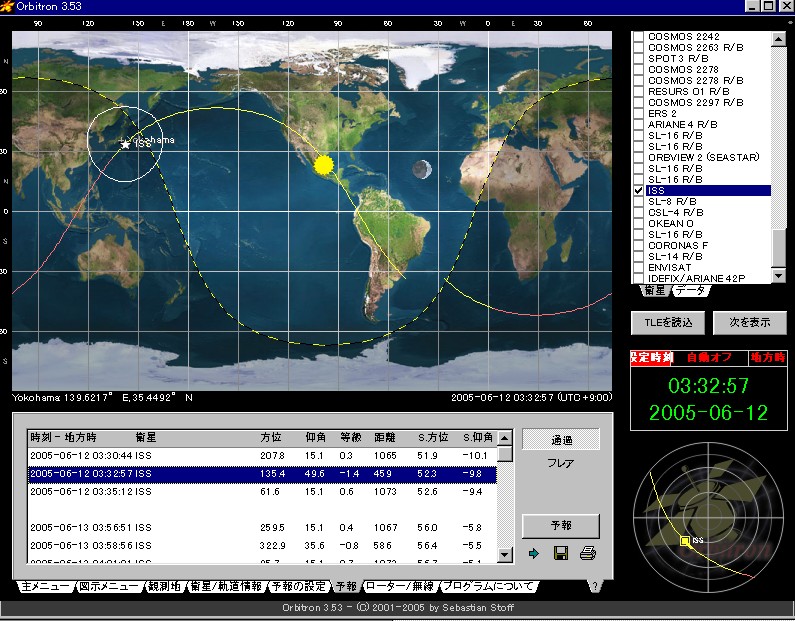Check the ERS 2 satellite checkbox

(x=639, y=114)
